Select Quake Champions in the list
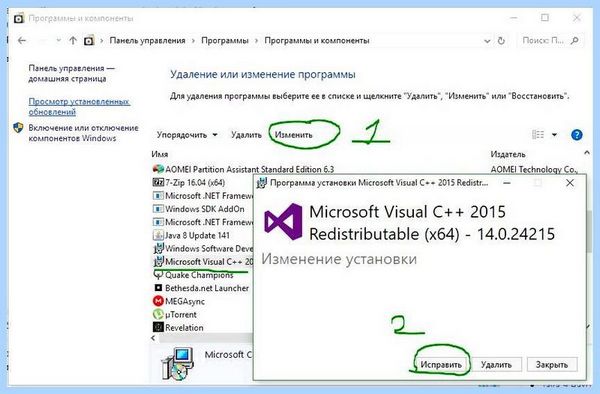This screenshot has width=600, height=394. click(x=199, y=275)
